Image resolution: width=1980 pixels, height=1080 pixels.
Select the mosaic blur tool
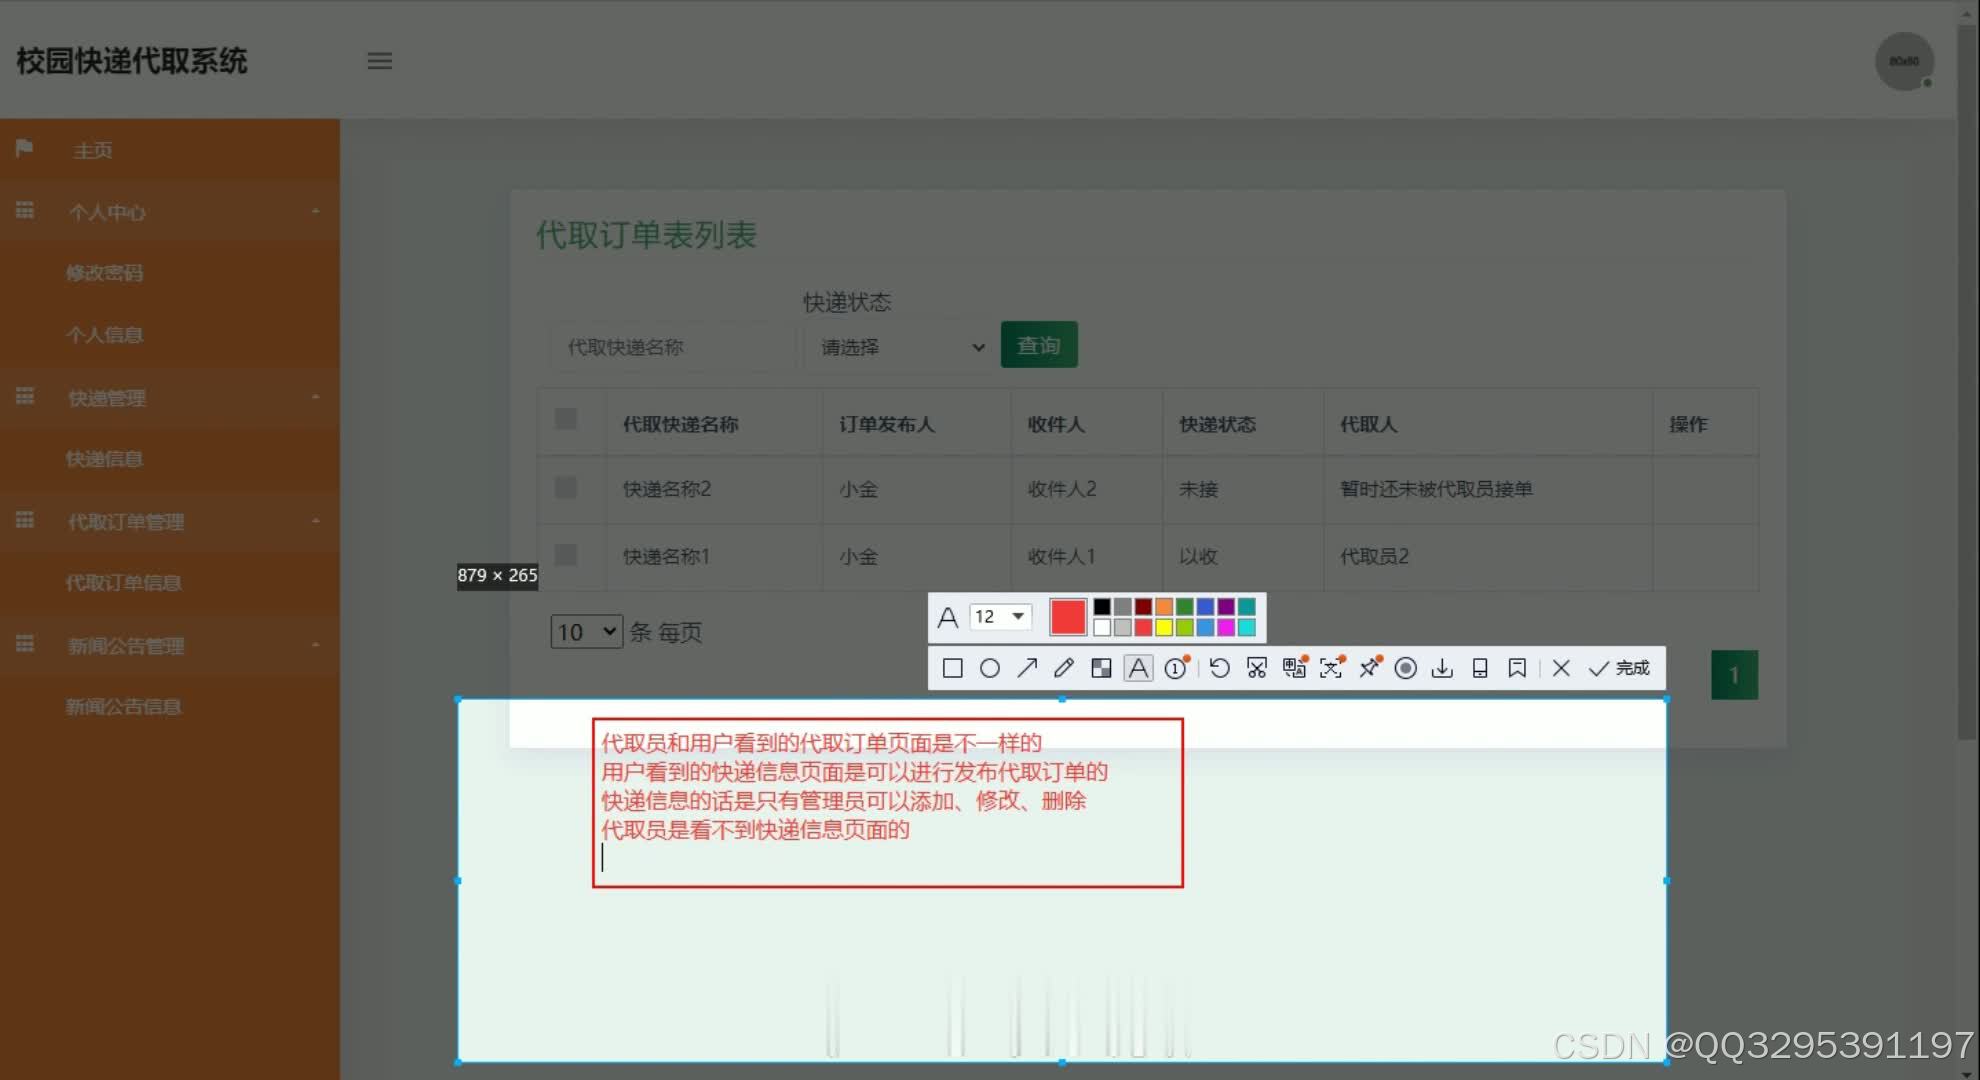tap(1101, 668)
